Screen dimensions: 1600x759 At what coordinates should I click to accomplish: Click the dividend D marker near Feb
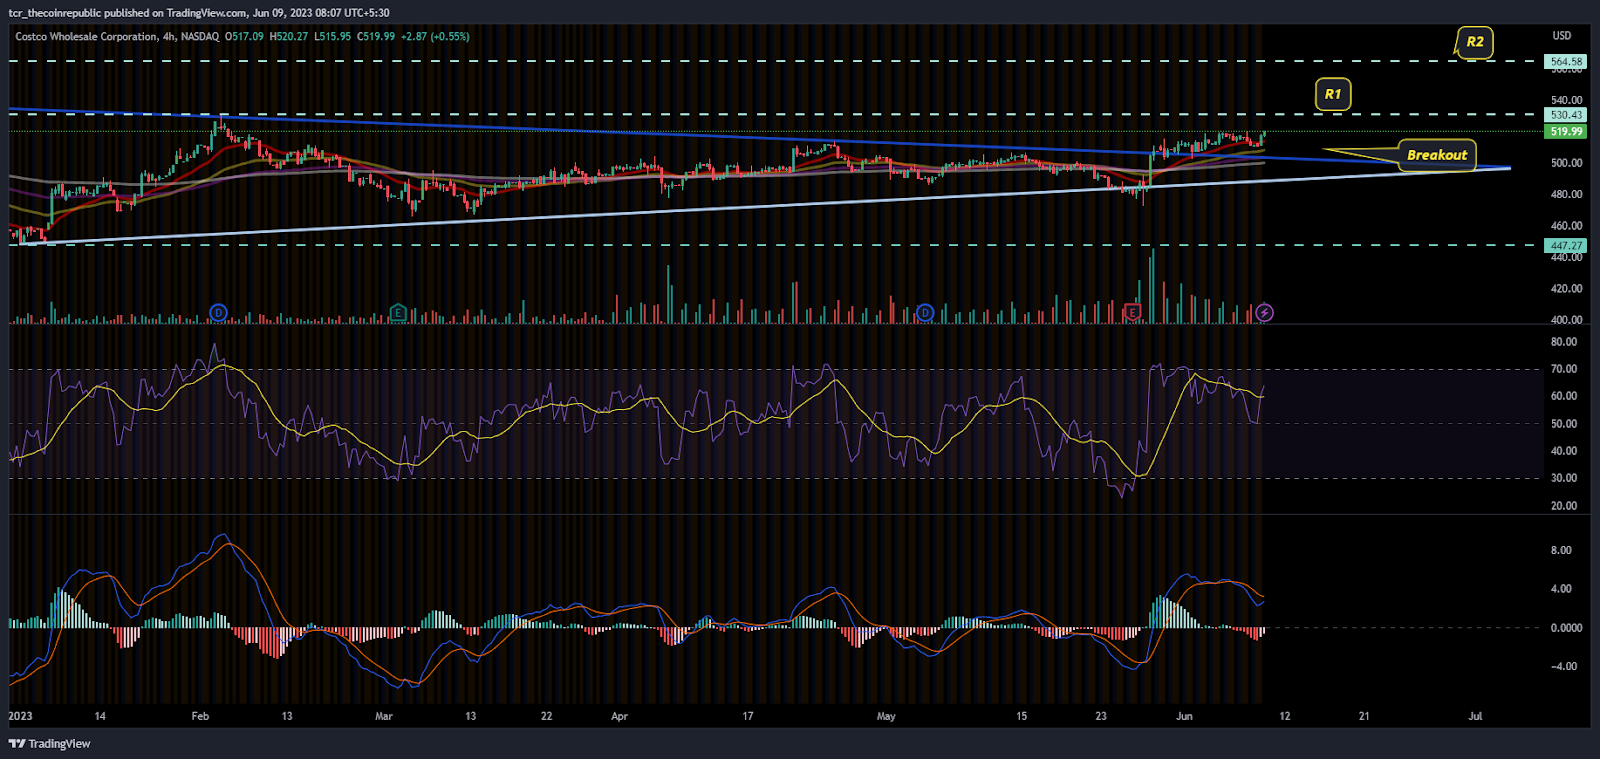pos(218,313)
